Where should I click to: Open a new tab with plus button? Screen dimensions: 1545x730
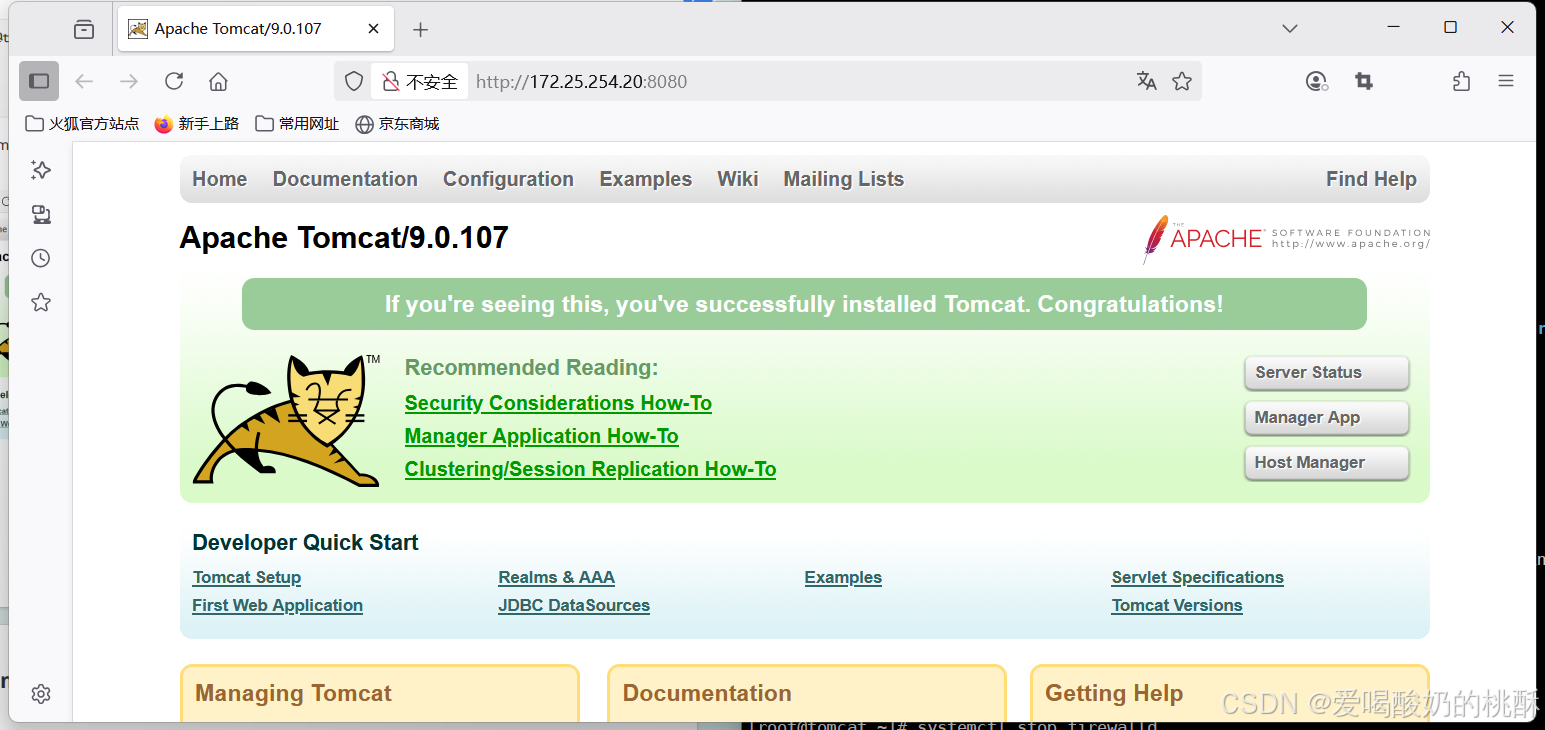(420, 29)
